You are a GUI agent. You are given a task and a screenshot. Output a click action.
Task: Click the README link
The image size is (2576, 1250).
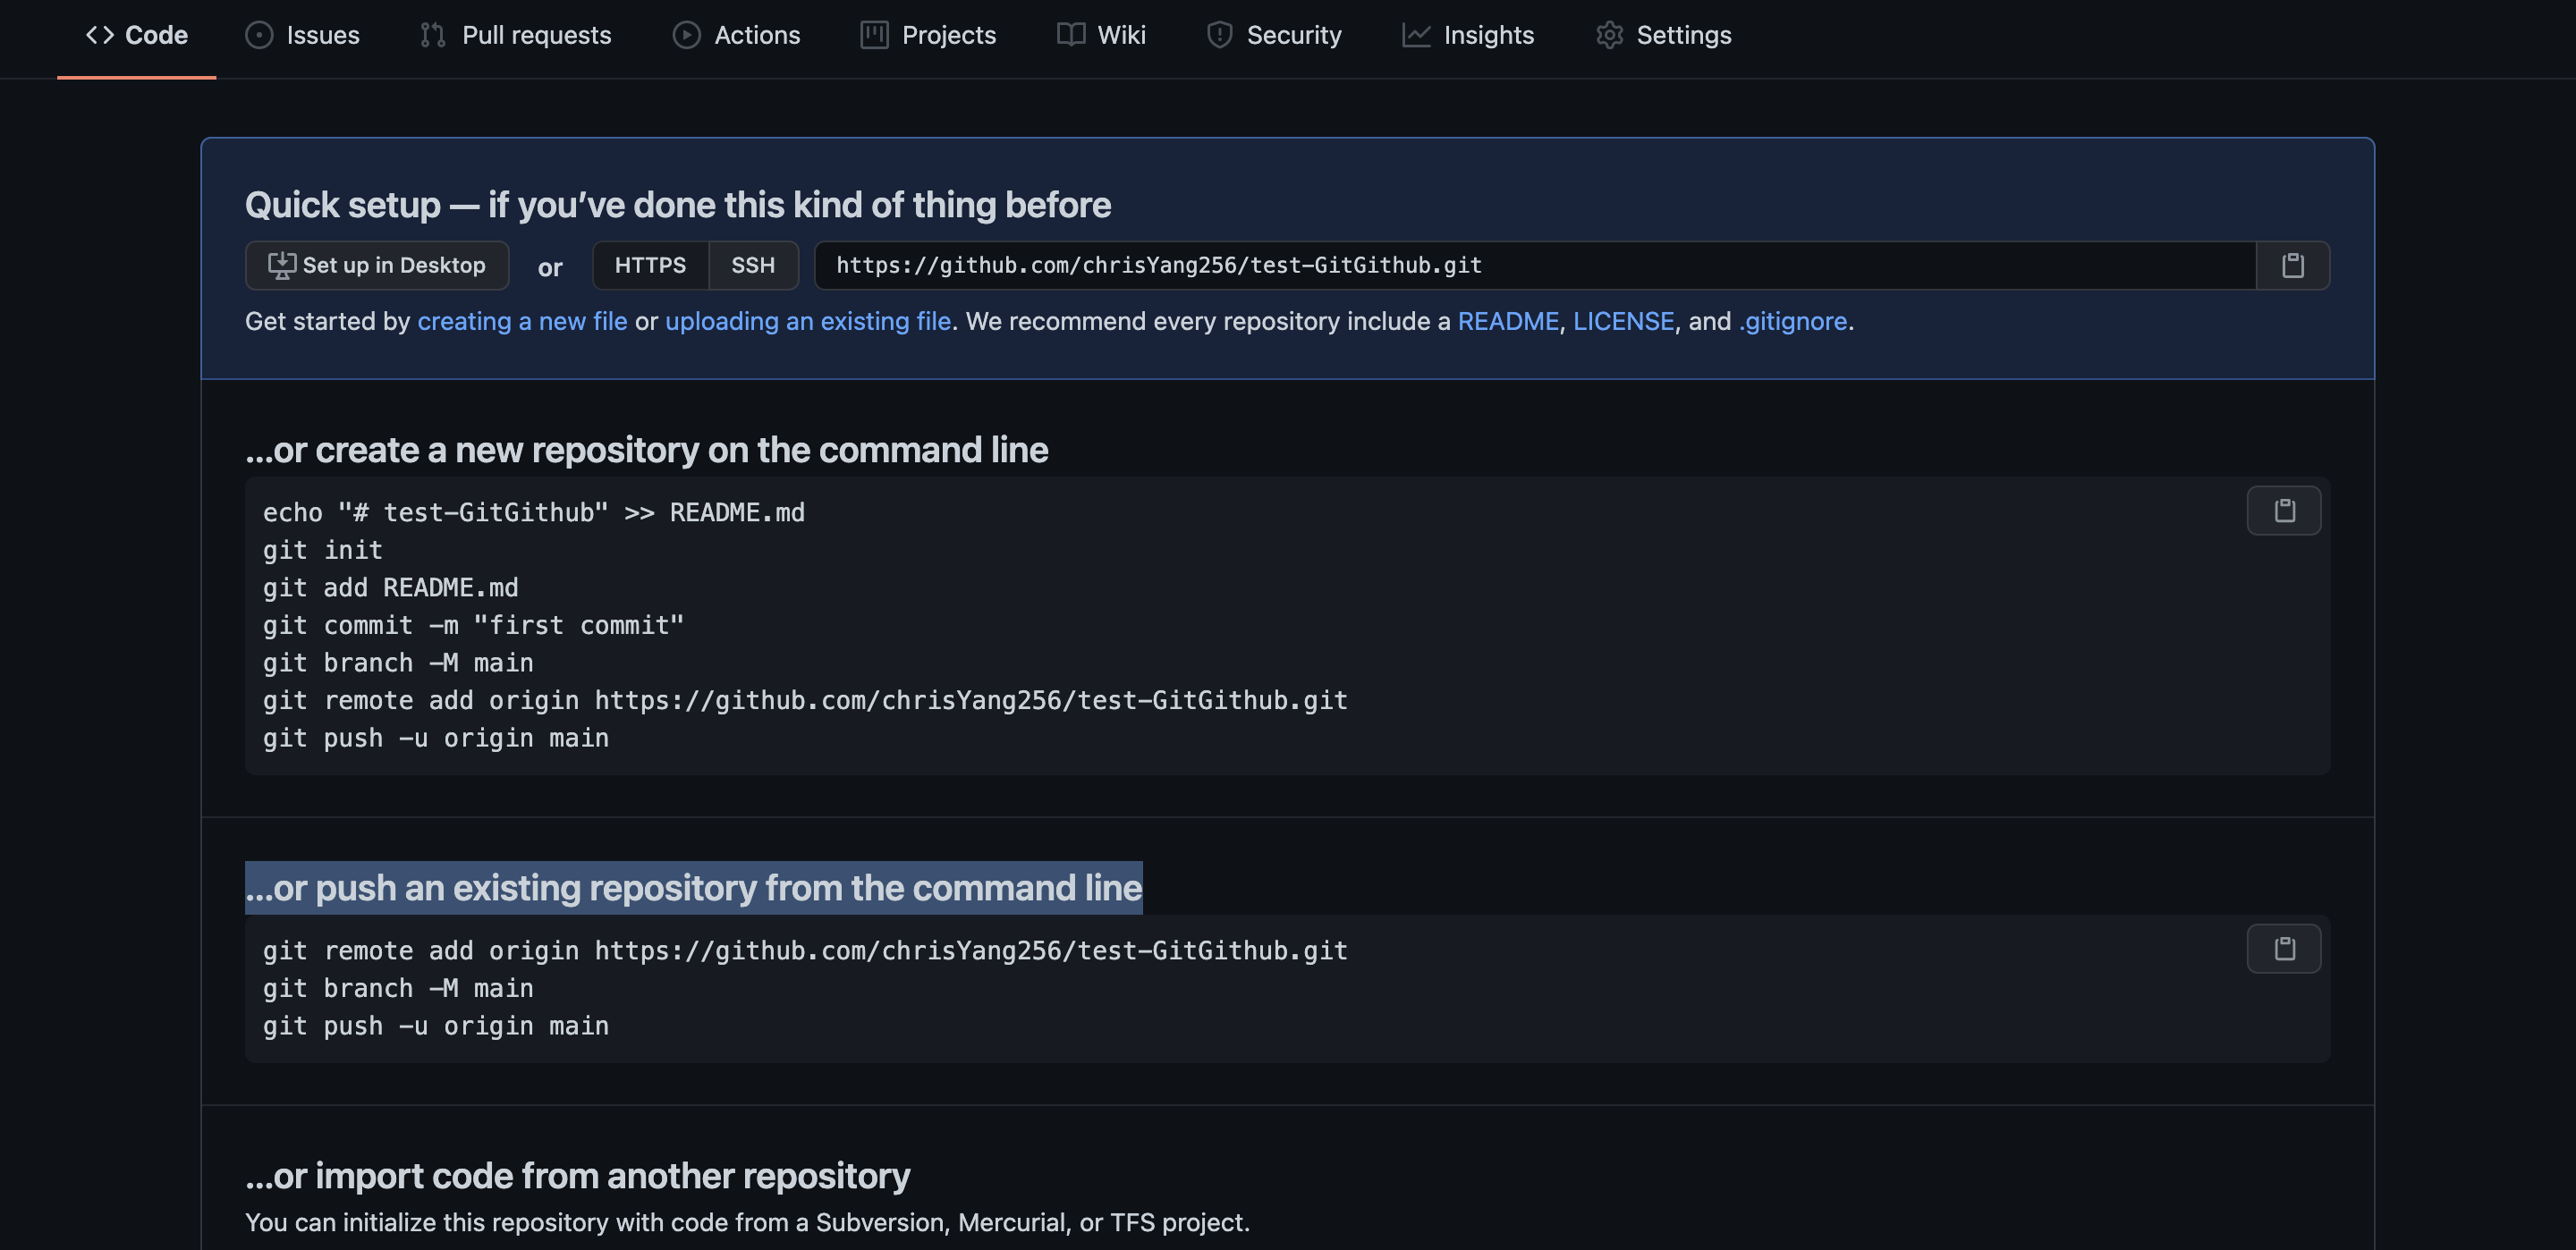(1508, 321)
